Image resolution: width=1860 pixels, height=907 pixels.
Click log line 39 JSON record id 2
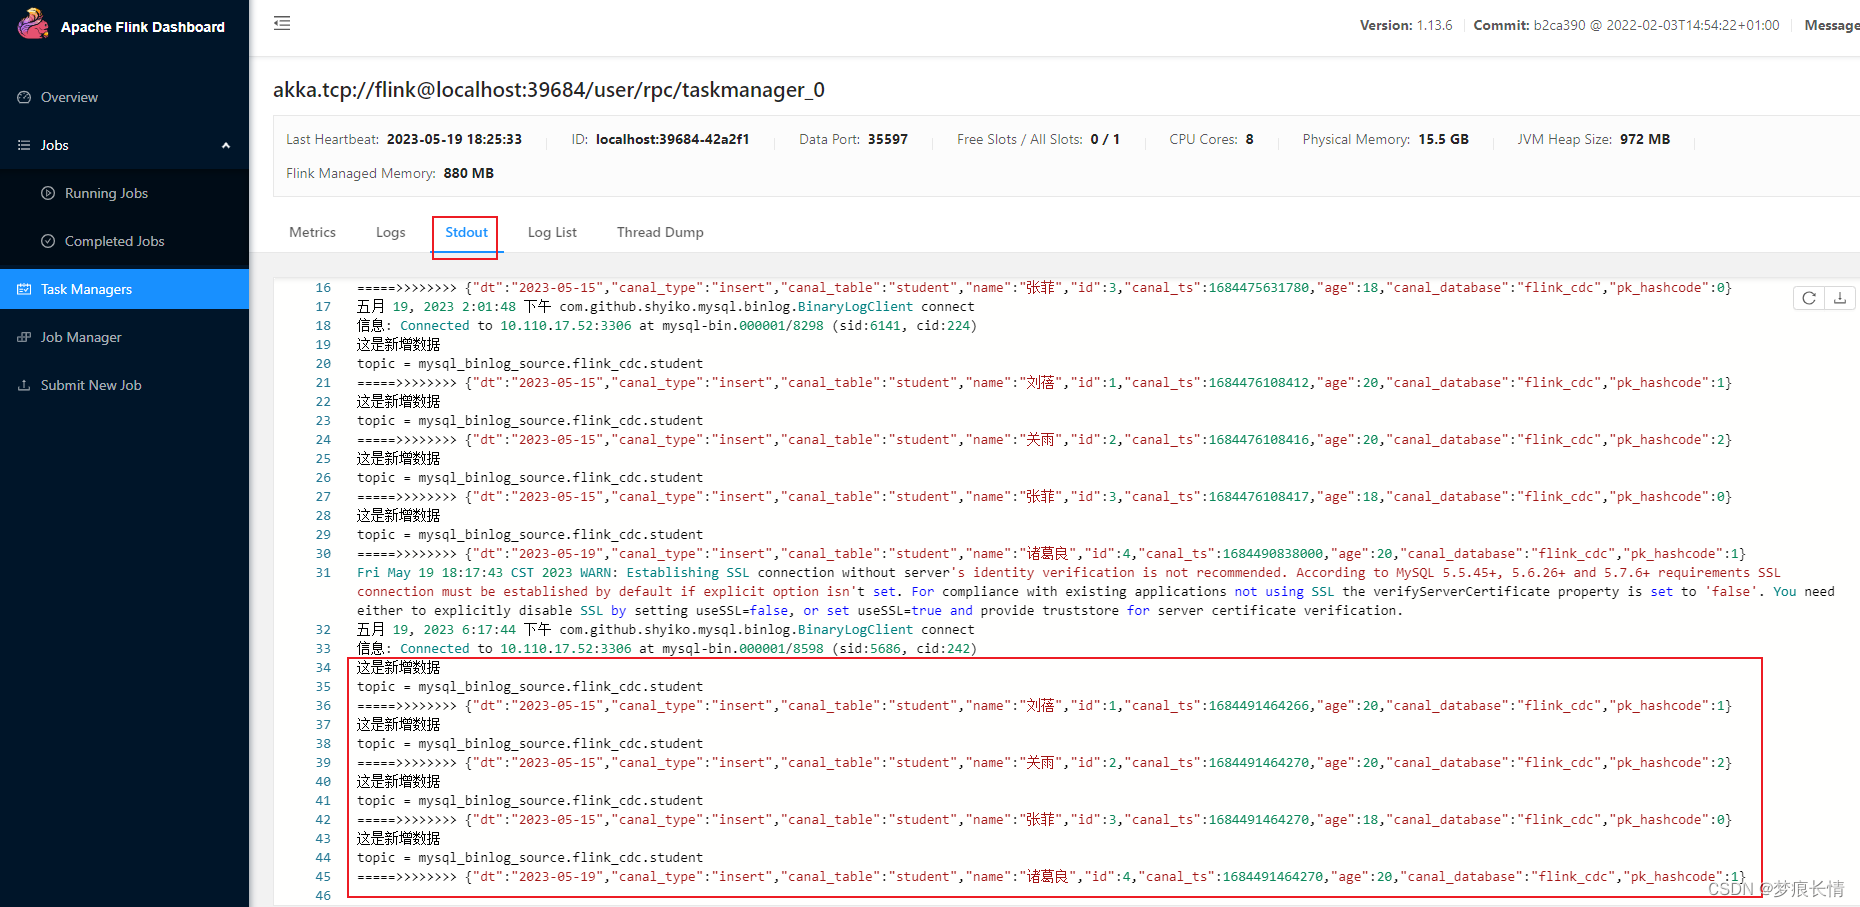point(1044,763)
